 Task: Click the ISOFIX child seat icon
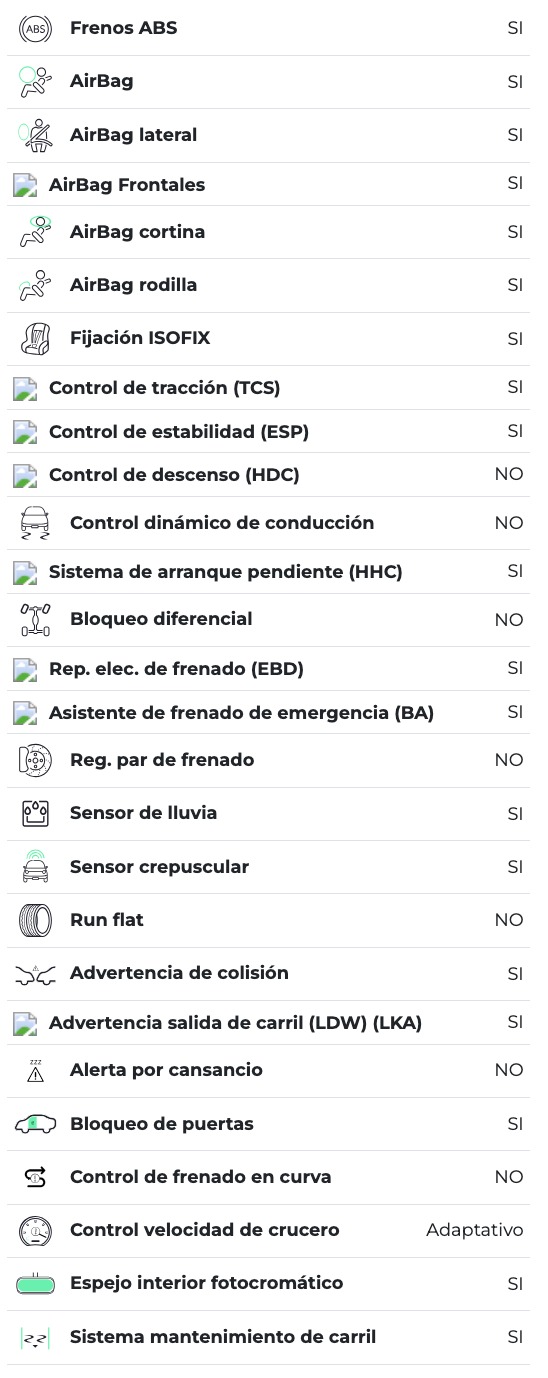pos(35,339)
